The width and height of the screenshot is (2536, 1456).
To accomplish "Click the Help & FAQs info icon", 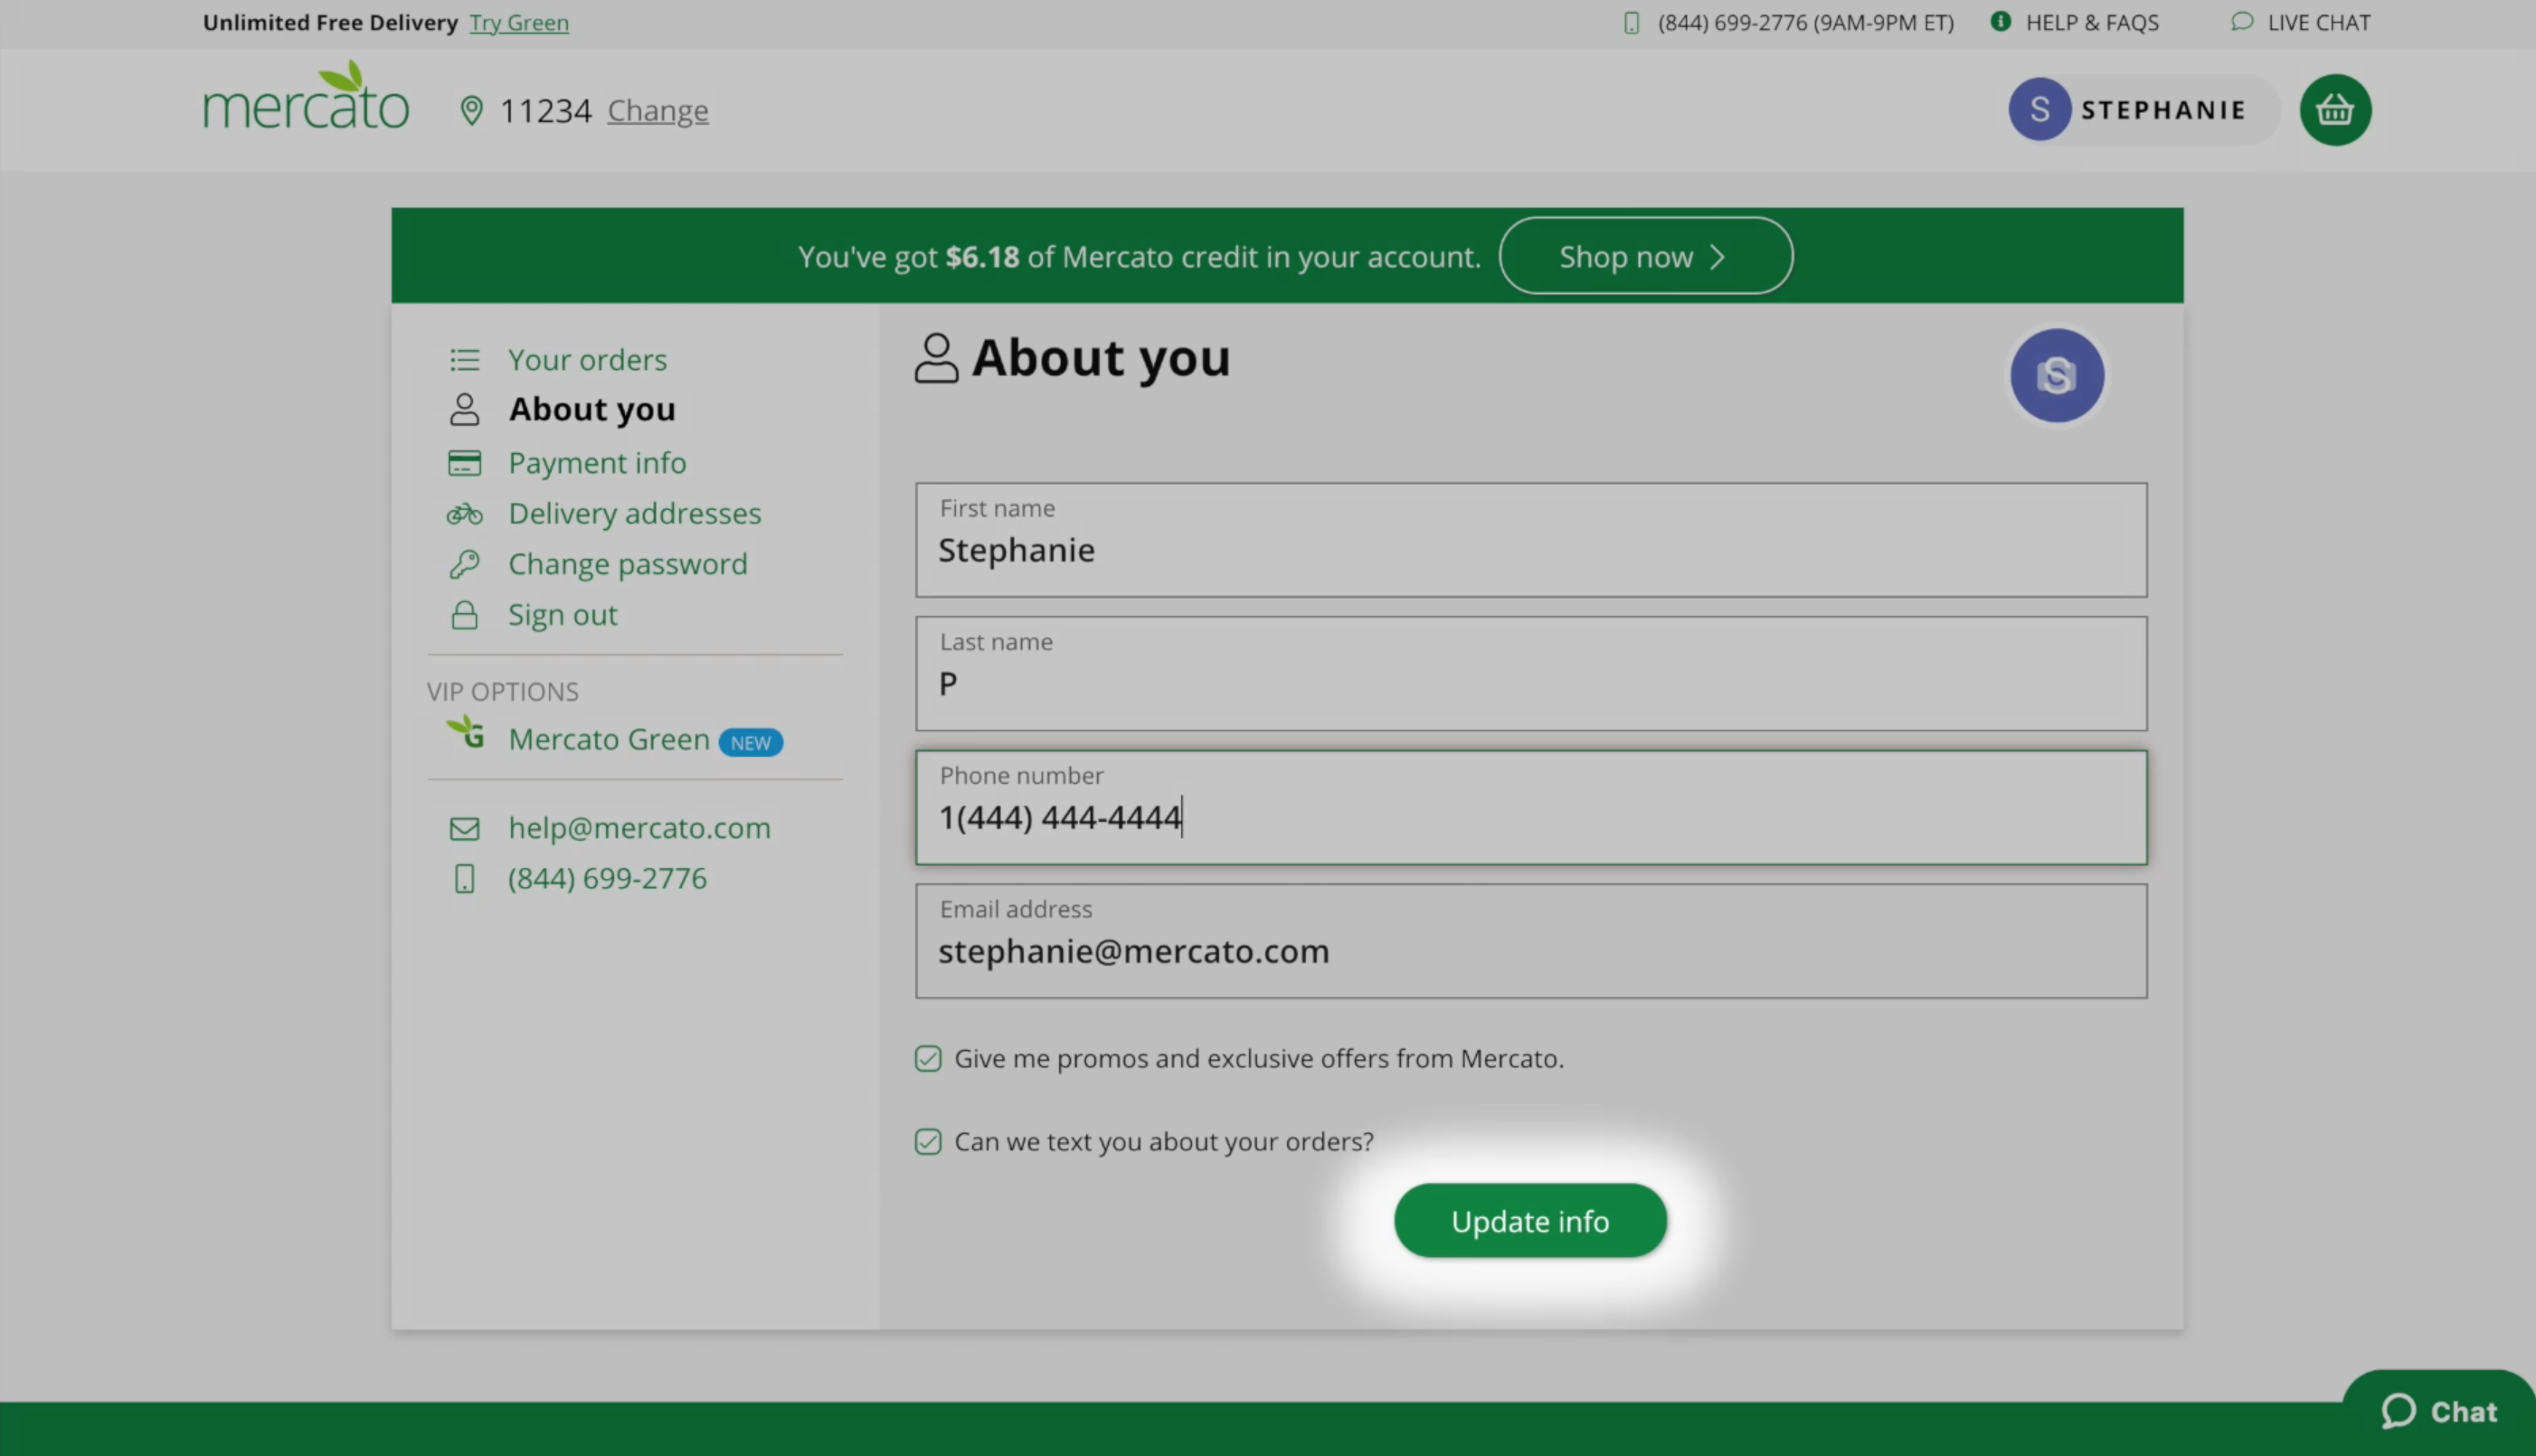I will 2000,21.
